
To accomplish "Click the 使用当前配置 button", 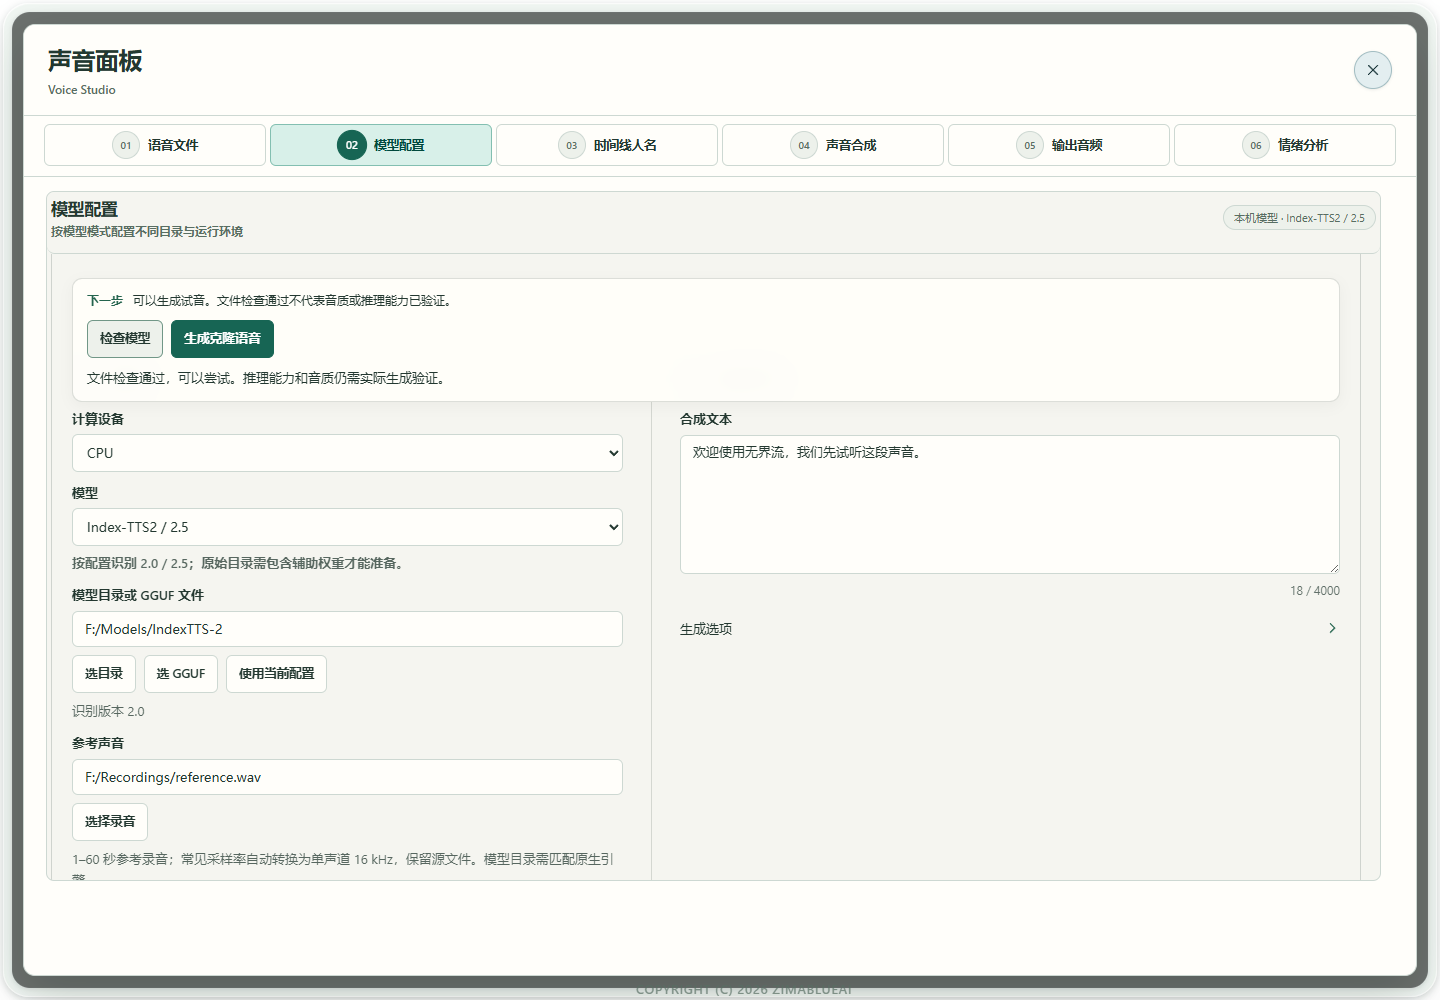I will [276, 674].
